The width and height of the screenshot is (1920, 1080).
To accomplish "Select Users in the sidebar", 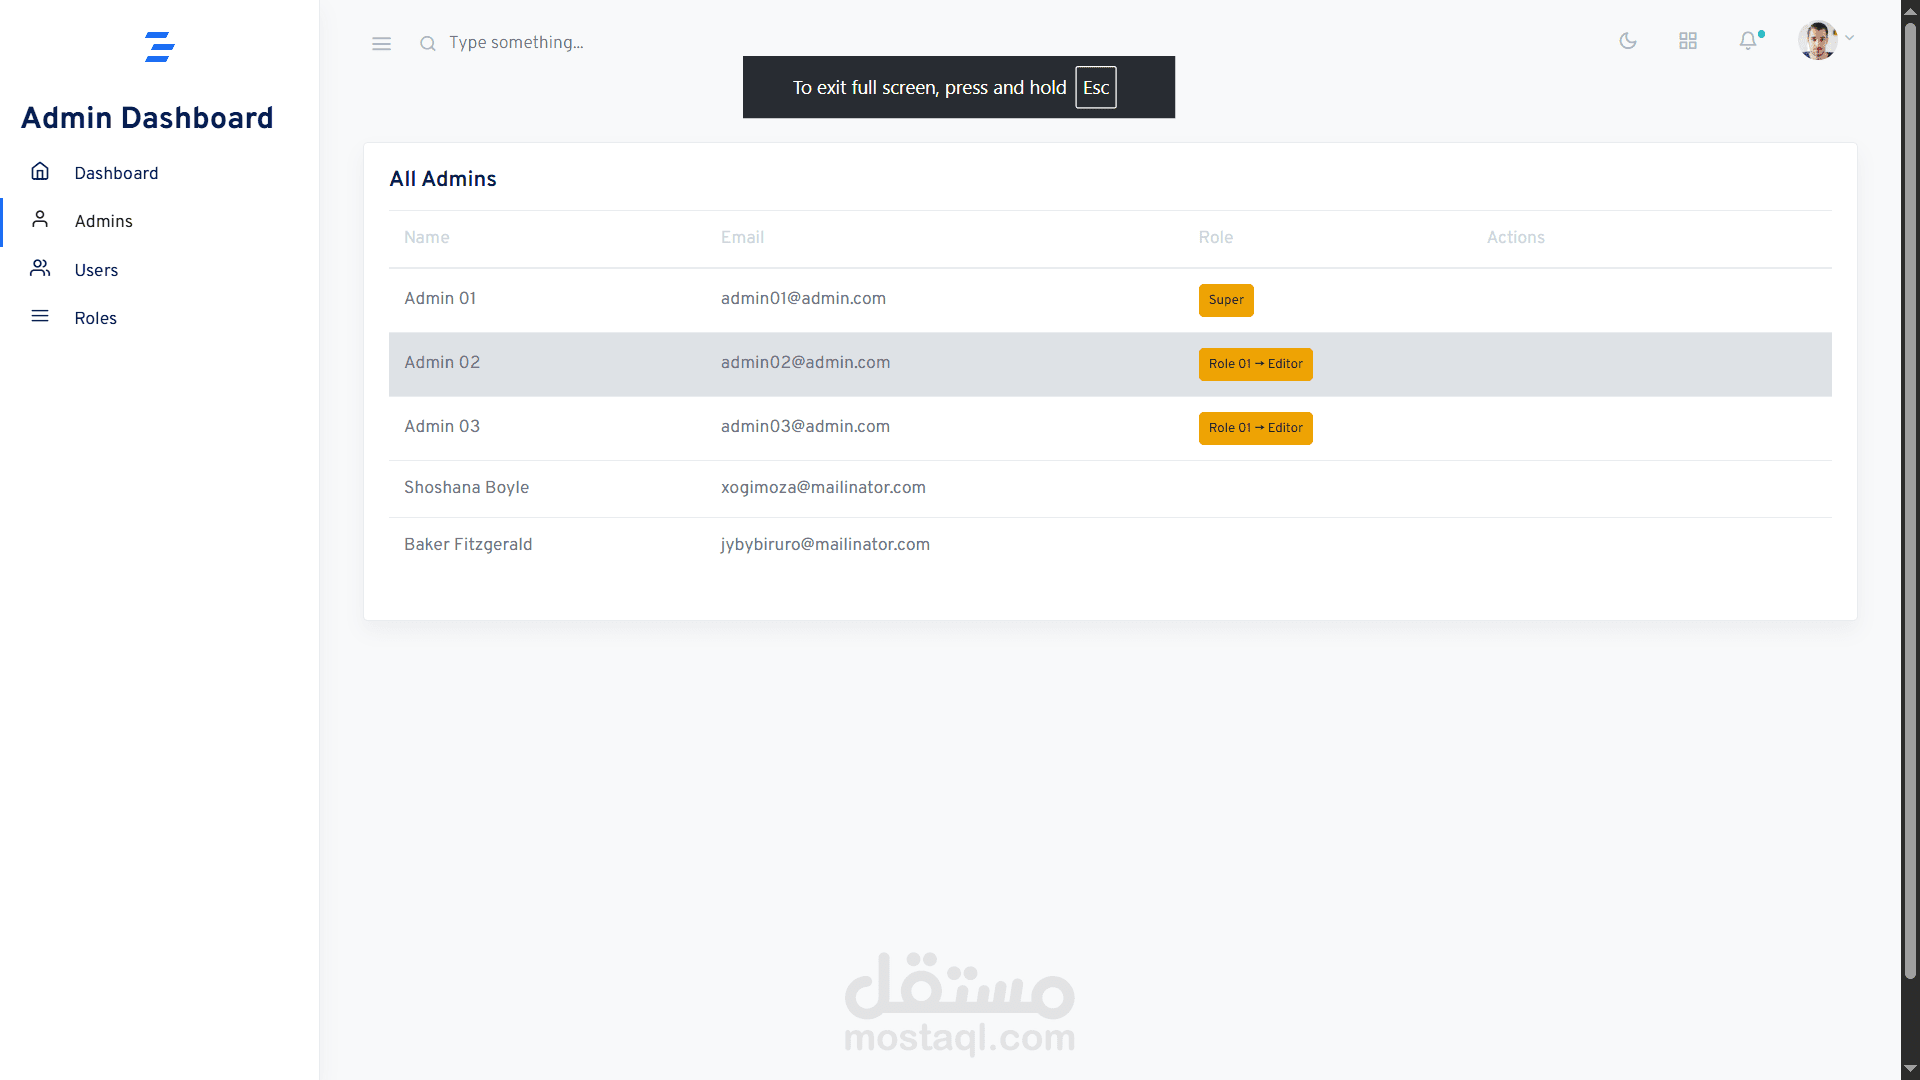I will coord(95,270).
